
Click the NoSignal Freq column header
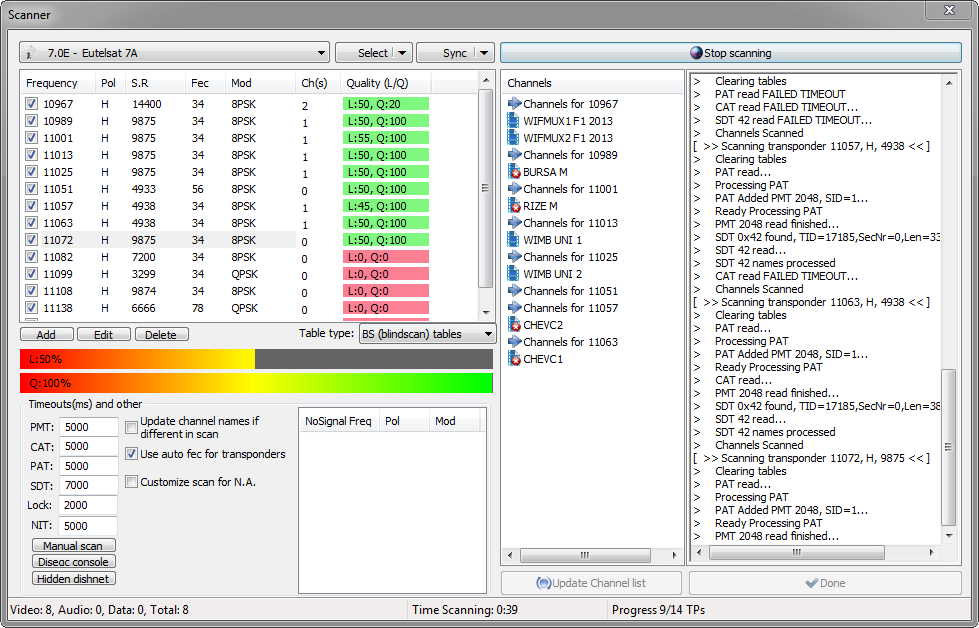(339, 421)
